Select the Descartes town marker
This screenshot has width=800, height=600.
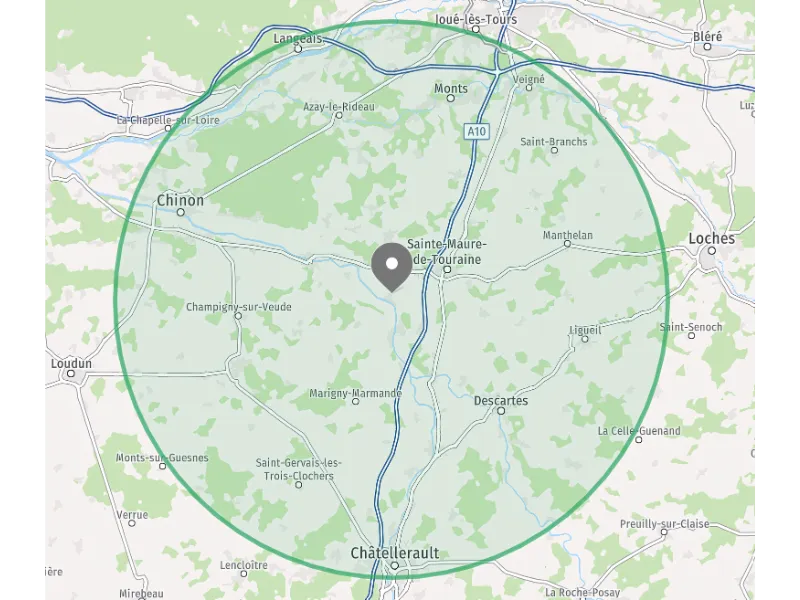[x=501, y=411]
